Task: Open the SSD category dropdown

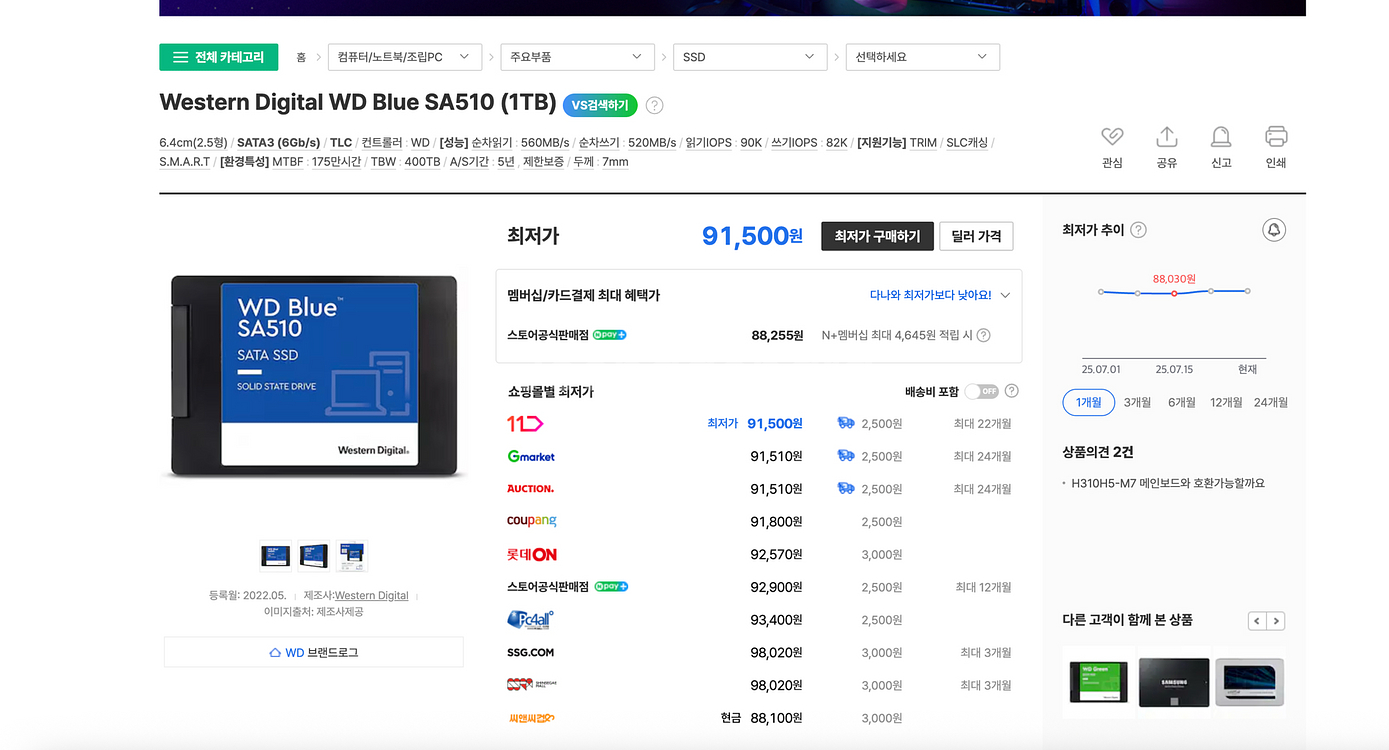Action: [750, 57]
